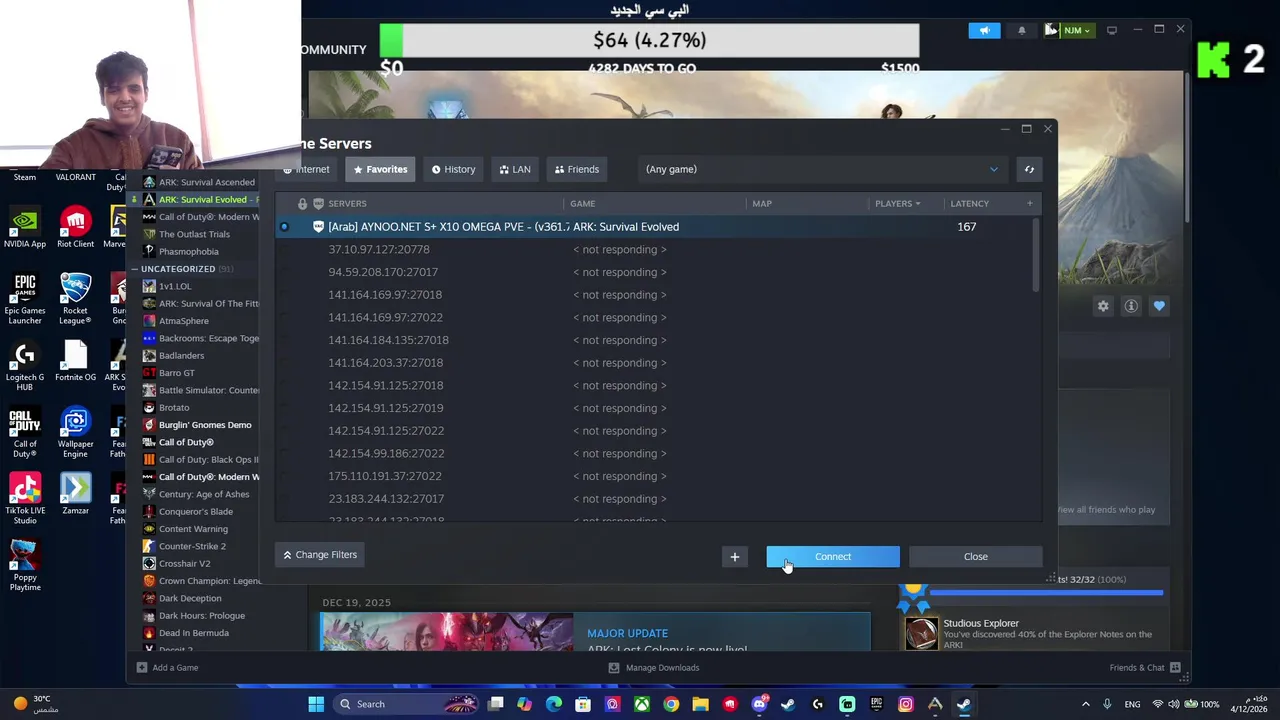Select server 175.110.191.37:27022 row

655,476
